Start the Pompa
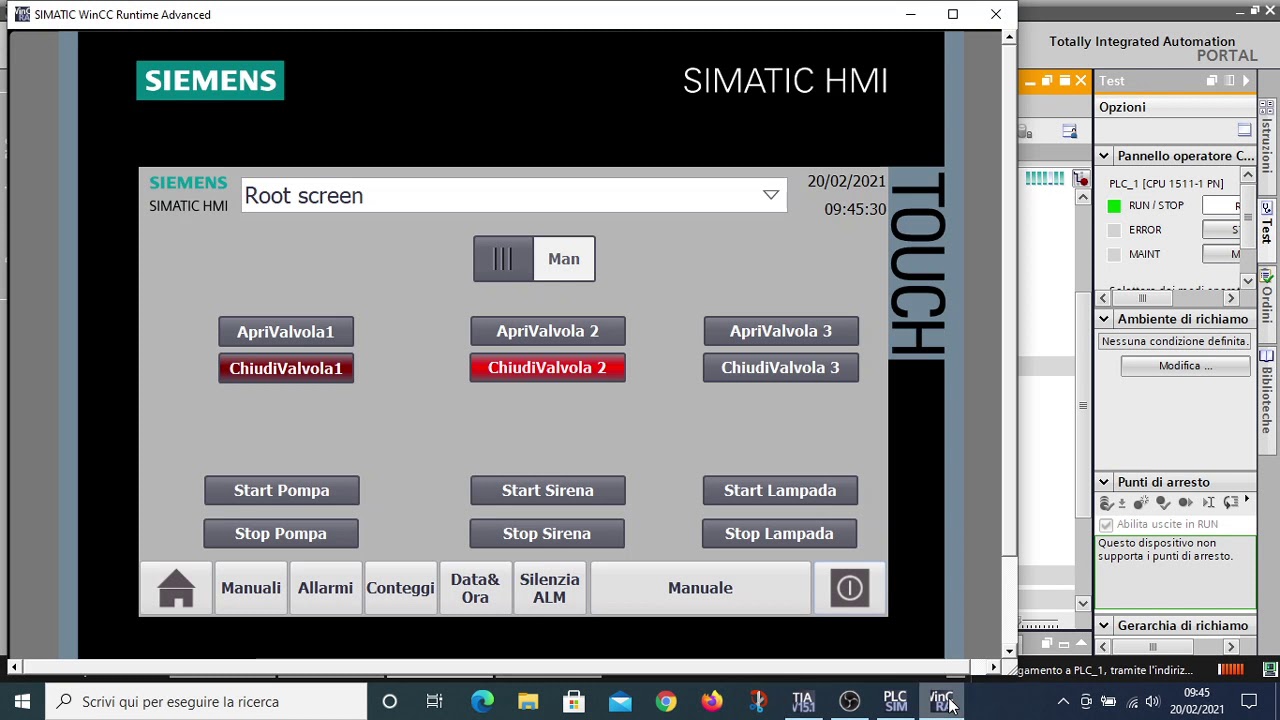 click(282, 490)
